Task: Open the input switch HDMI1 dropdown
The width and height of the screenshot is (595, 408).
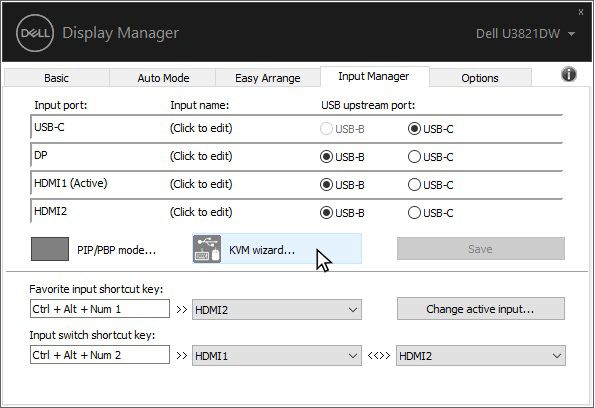Action: pos(277,356)
